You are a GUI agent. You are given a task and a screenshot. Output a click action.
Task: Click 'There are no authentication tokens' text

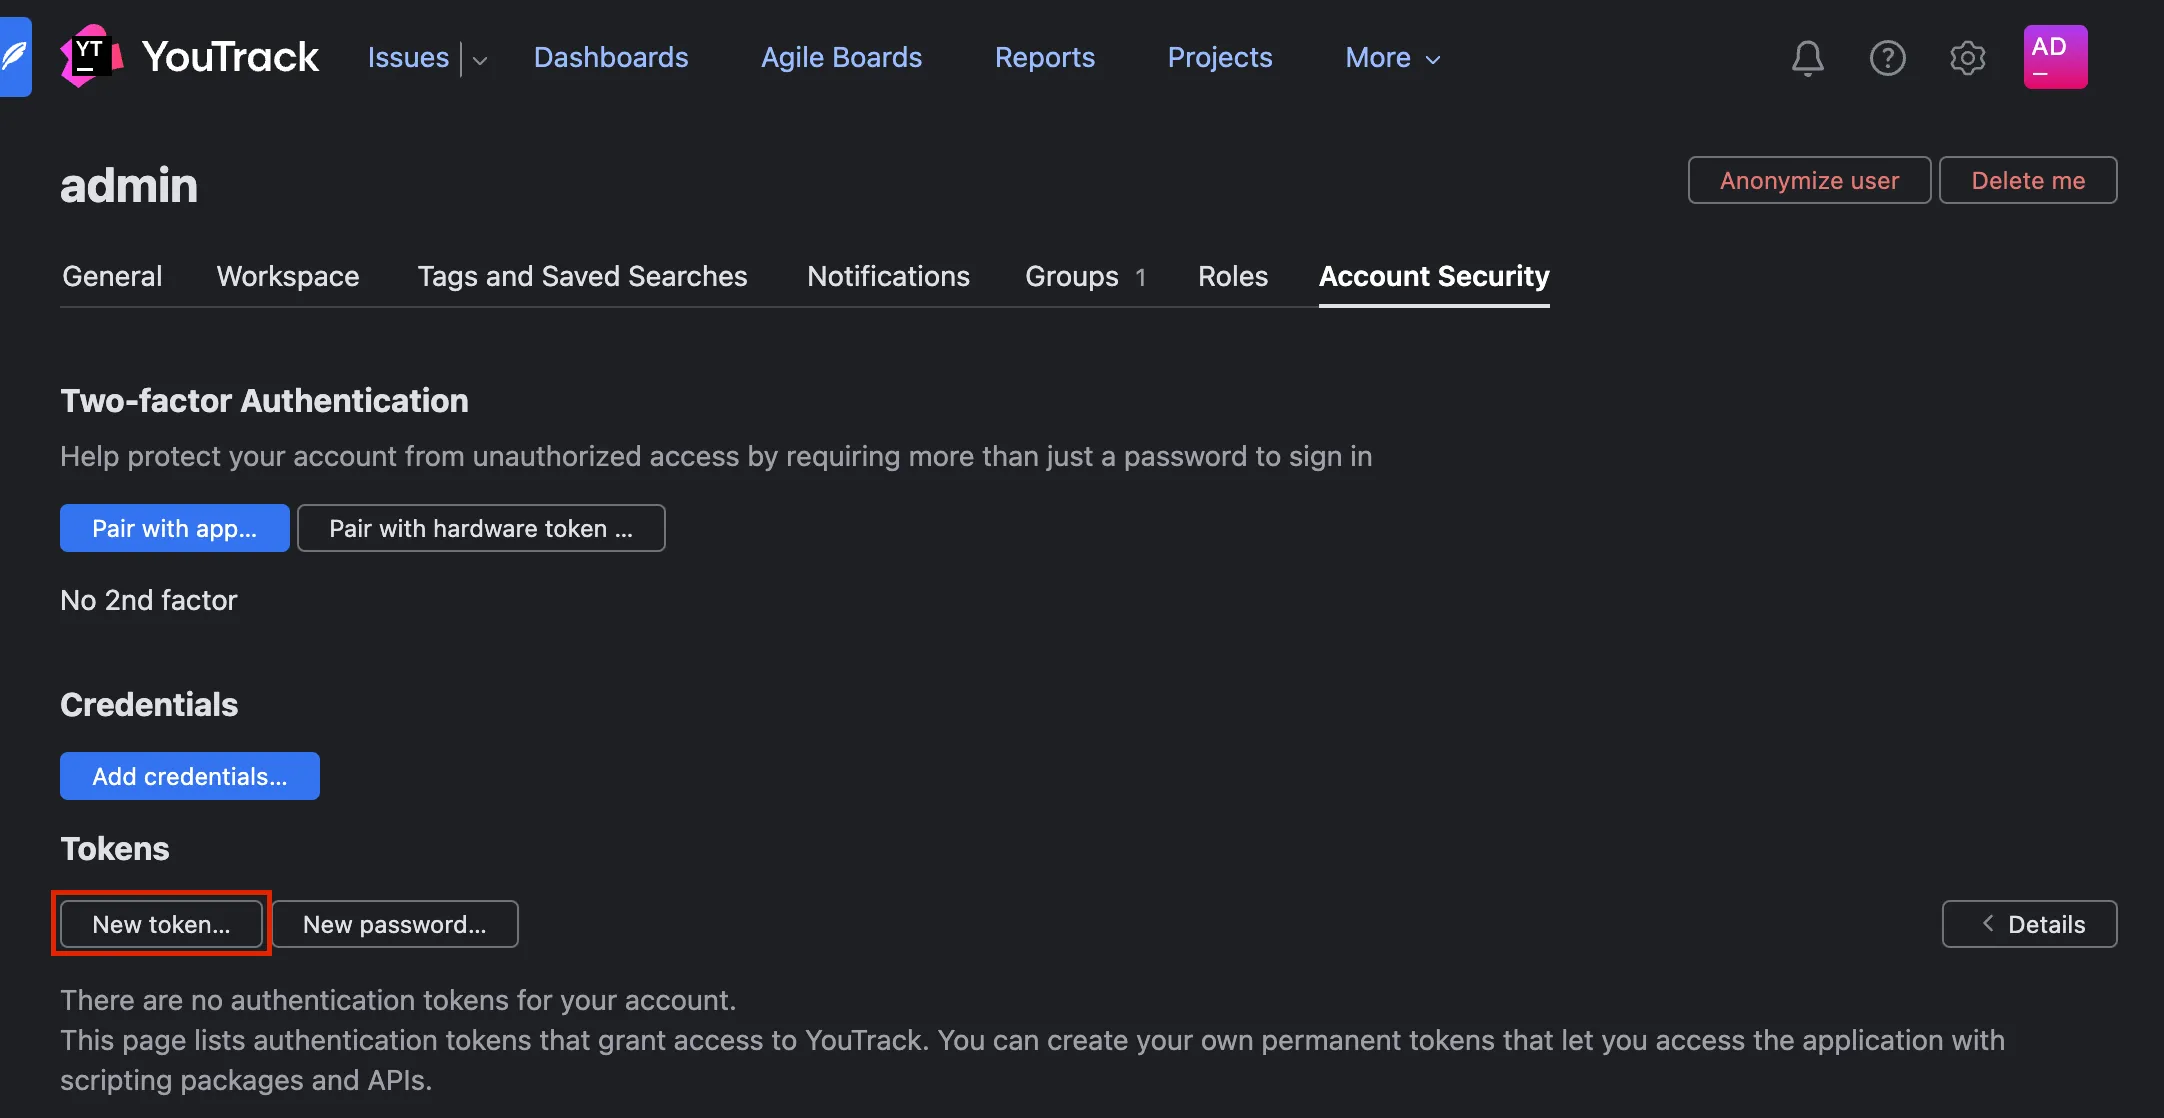[398, 1000]
